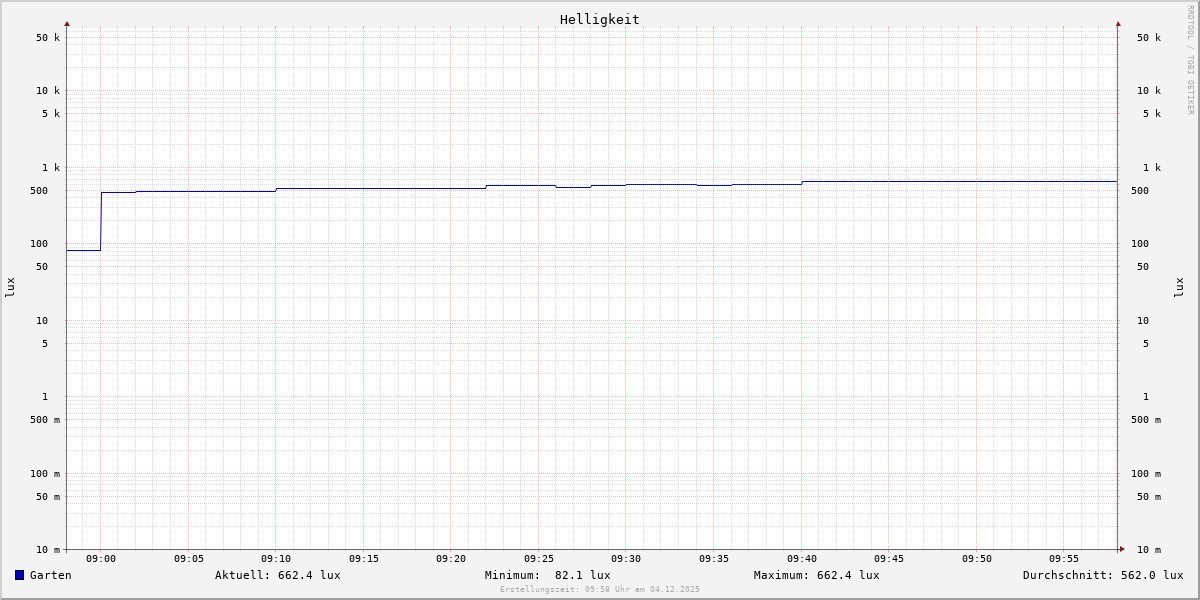Click the 10 m label on right axis
1200x600 pixels.
(1148, 550)
